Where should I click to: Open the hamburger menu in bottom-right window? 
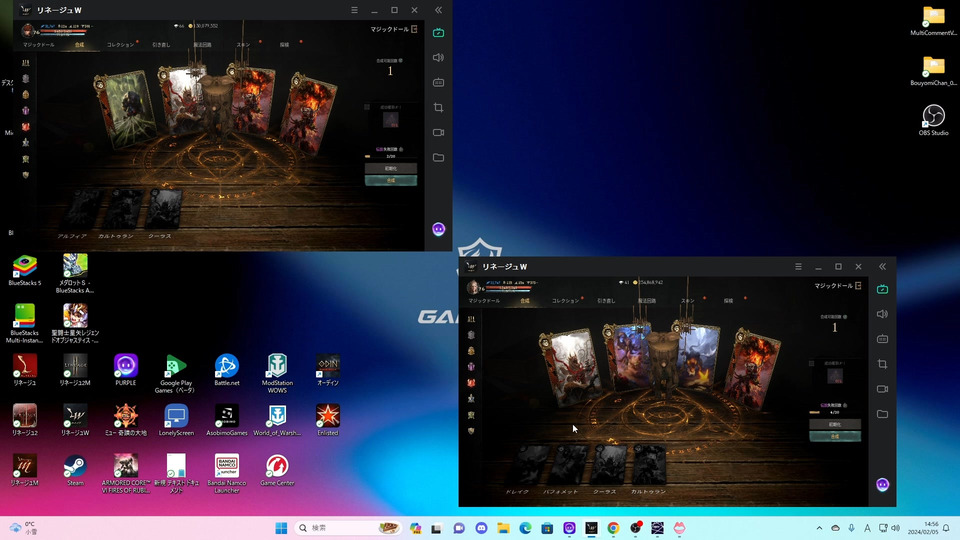click(798, 267)
